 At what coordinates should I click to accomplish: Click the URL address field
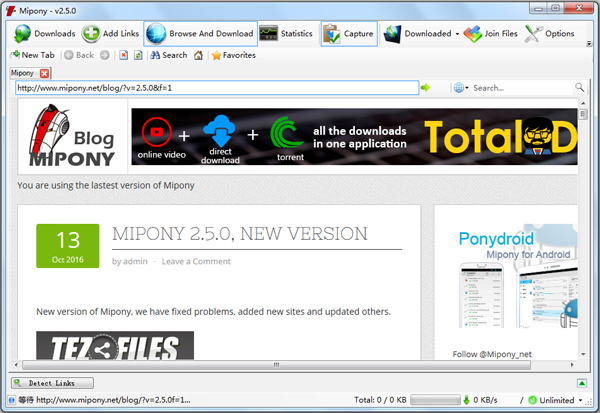215,88
